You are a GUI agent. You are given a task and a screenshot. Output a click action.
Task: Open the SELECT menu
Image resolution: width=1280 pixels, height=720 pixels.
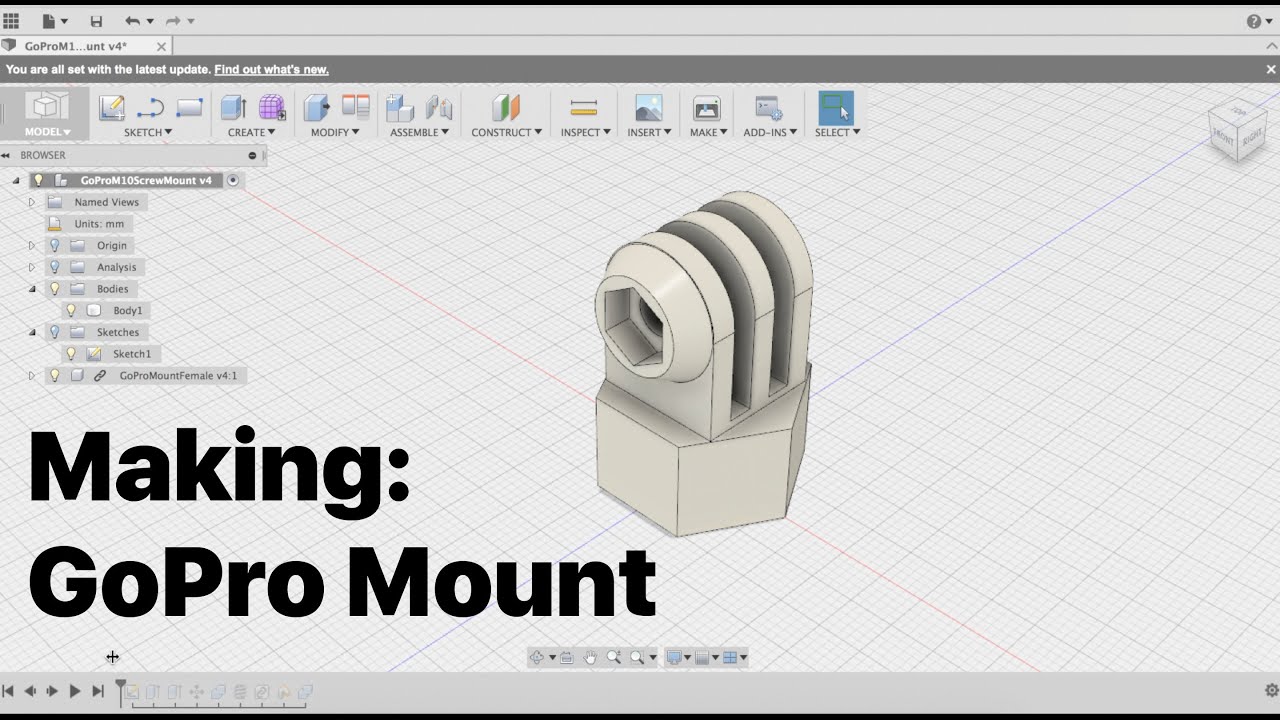coord(837,132)
